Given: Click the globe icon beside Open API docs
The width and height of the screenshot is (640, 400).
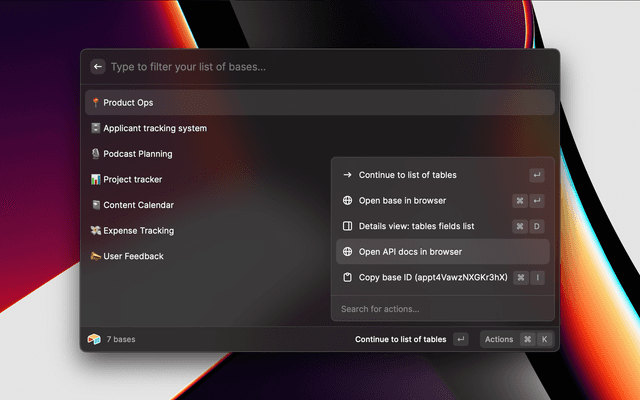Looking at the screenshot, I should click(x=347, y=251).
